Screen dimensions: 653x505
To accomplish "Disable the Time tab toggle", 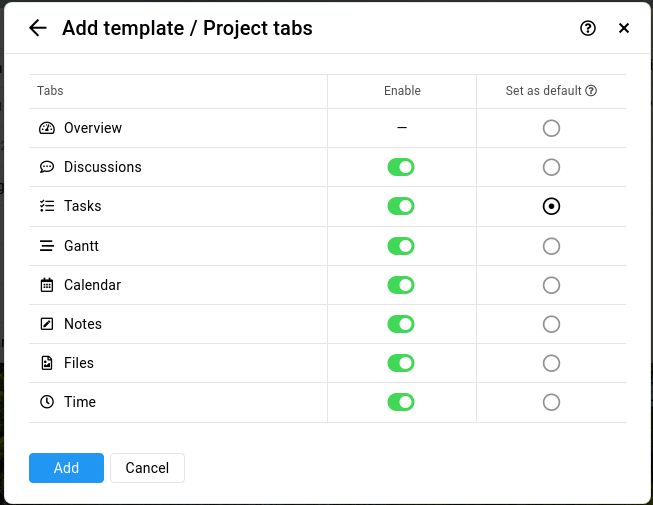I will (401, 402).
